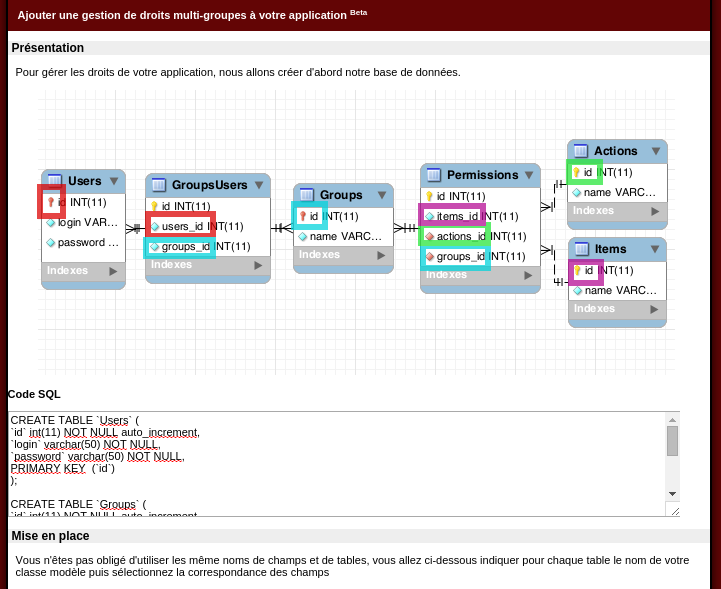
Task: Click inside the Code SQL text area
Action: coord(337,464)
